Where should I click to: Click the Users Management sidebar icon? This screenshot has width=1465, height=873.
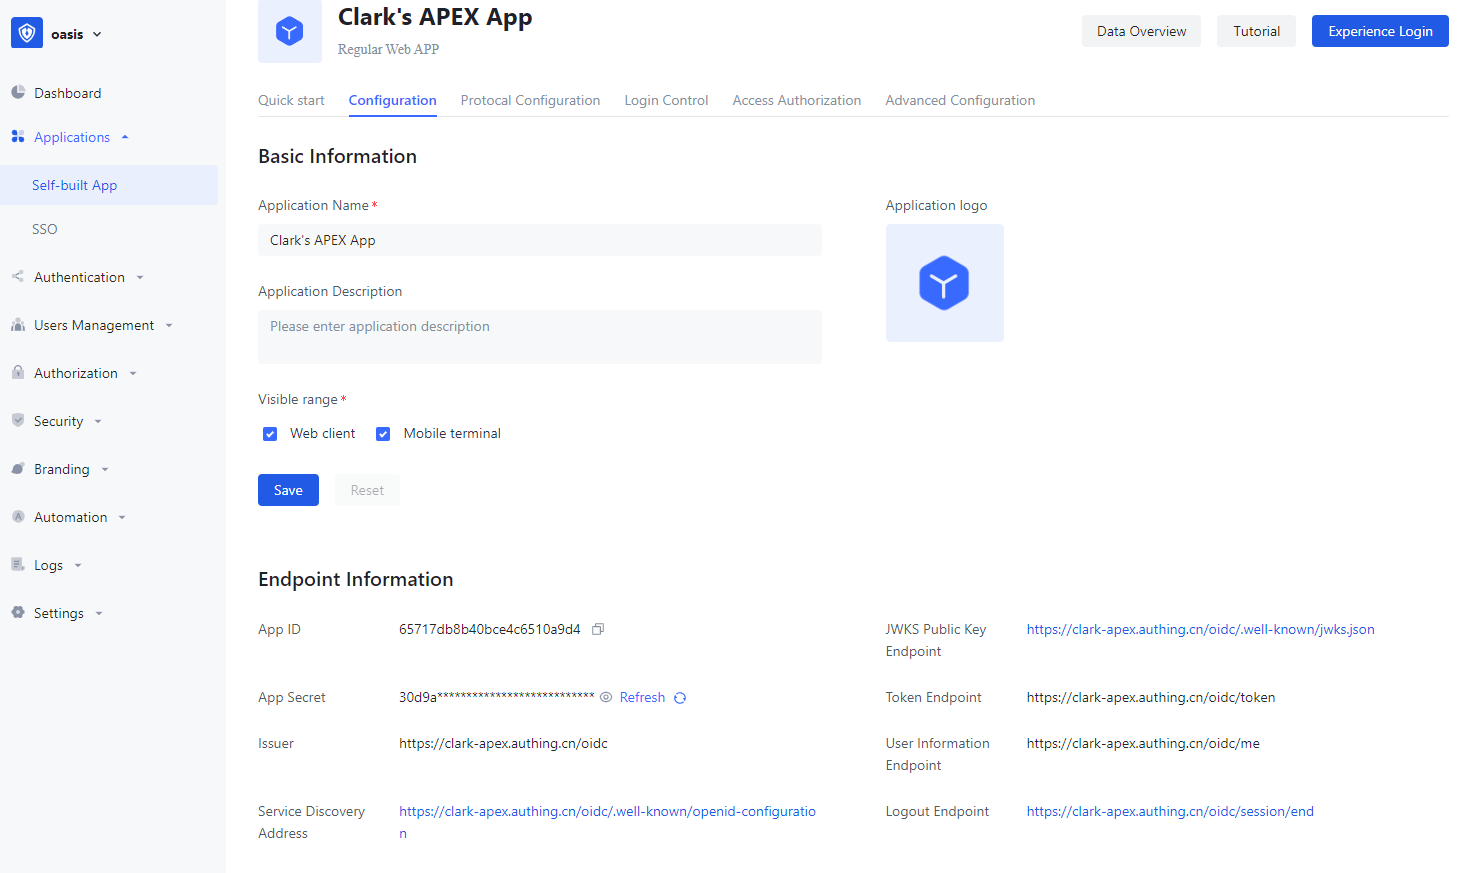point(18,325)
